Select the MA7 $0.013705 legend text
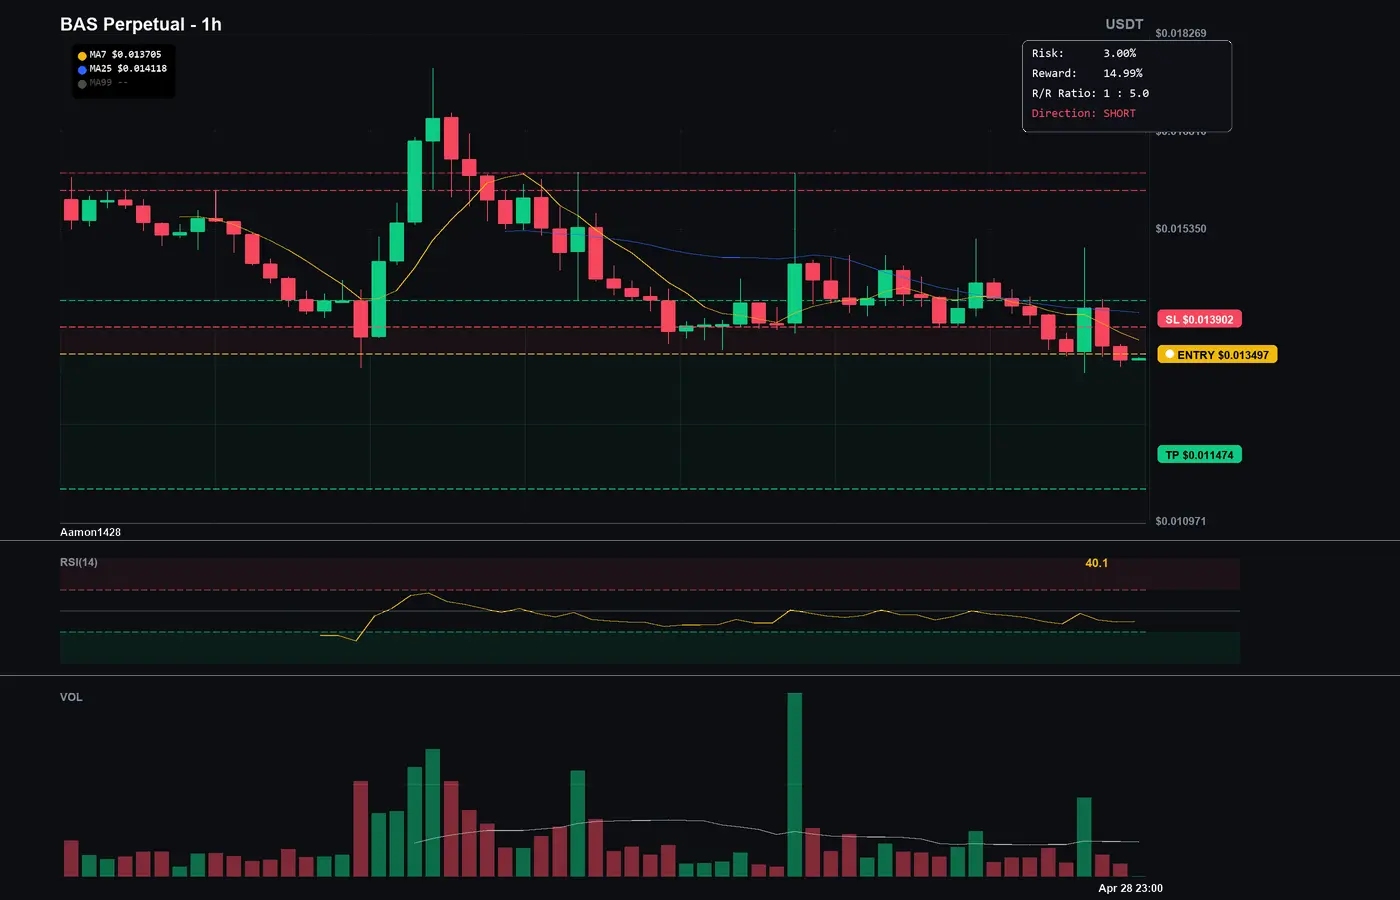1400x900 pixels. (125, 55)
